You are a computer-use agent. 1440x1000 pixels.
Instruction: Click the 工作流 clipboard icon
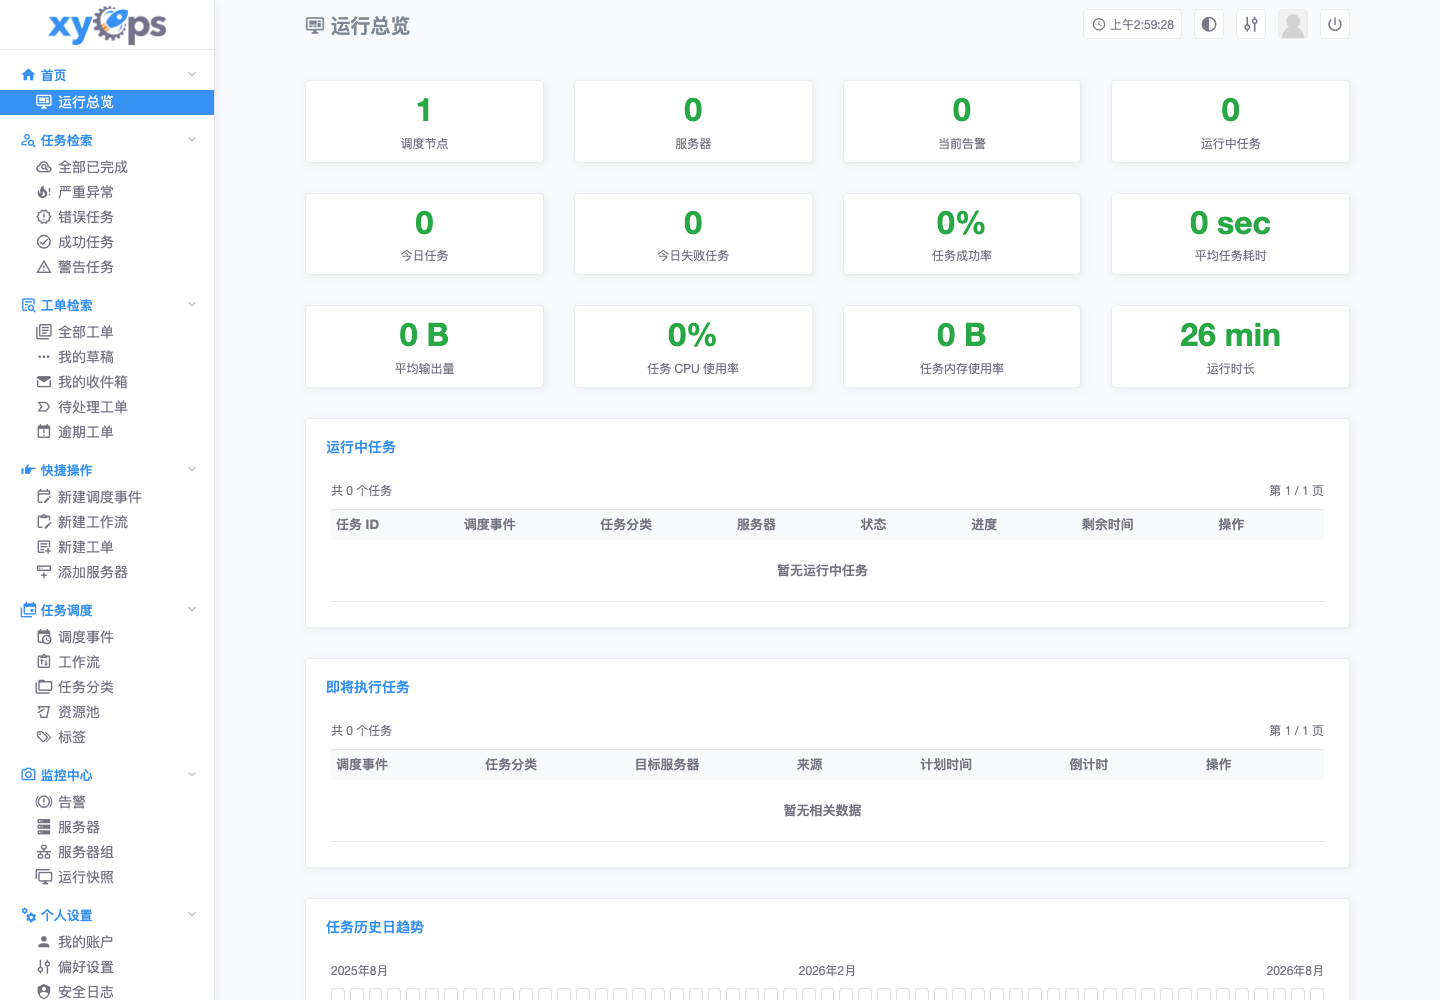44,662
